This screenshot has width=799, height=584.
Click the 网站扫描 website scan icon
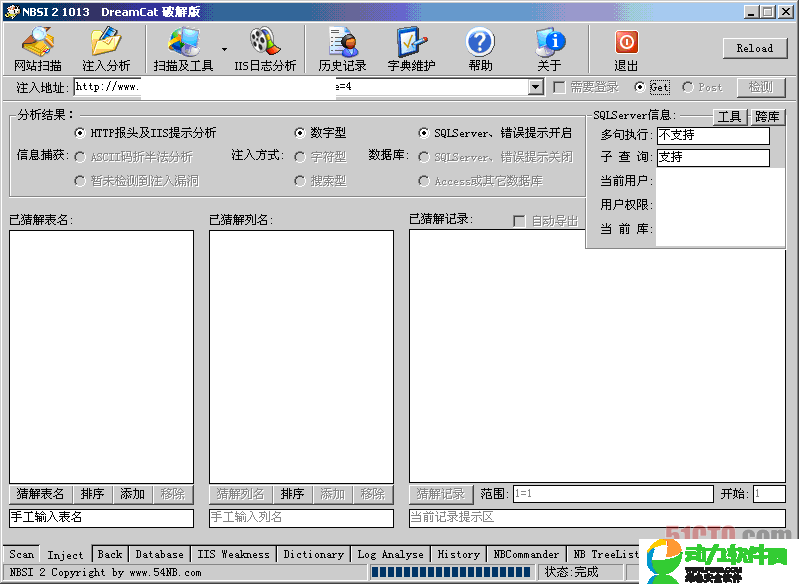click(38, 49)
